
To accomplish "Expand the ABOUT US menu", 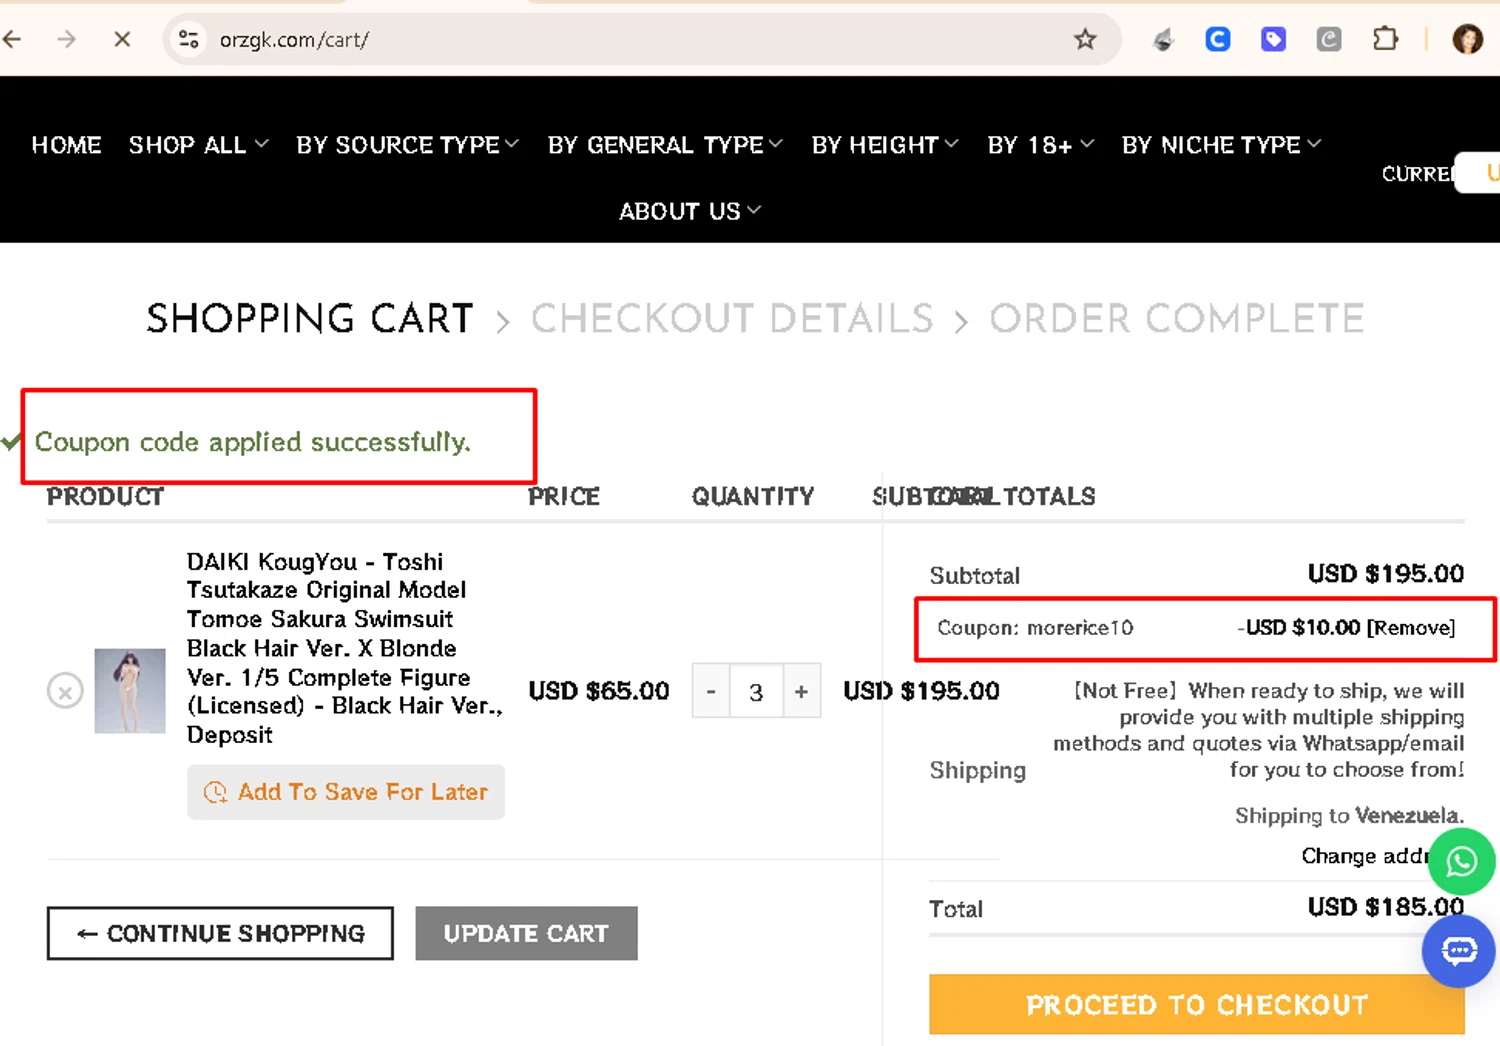I will (690, 211).
